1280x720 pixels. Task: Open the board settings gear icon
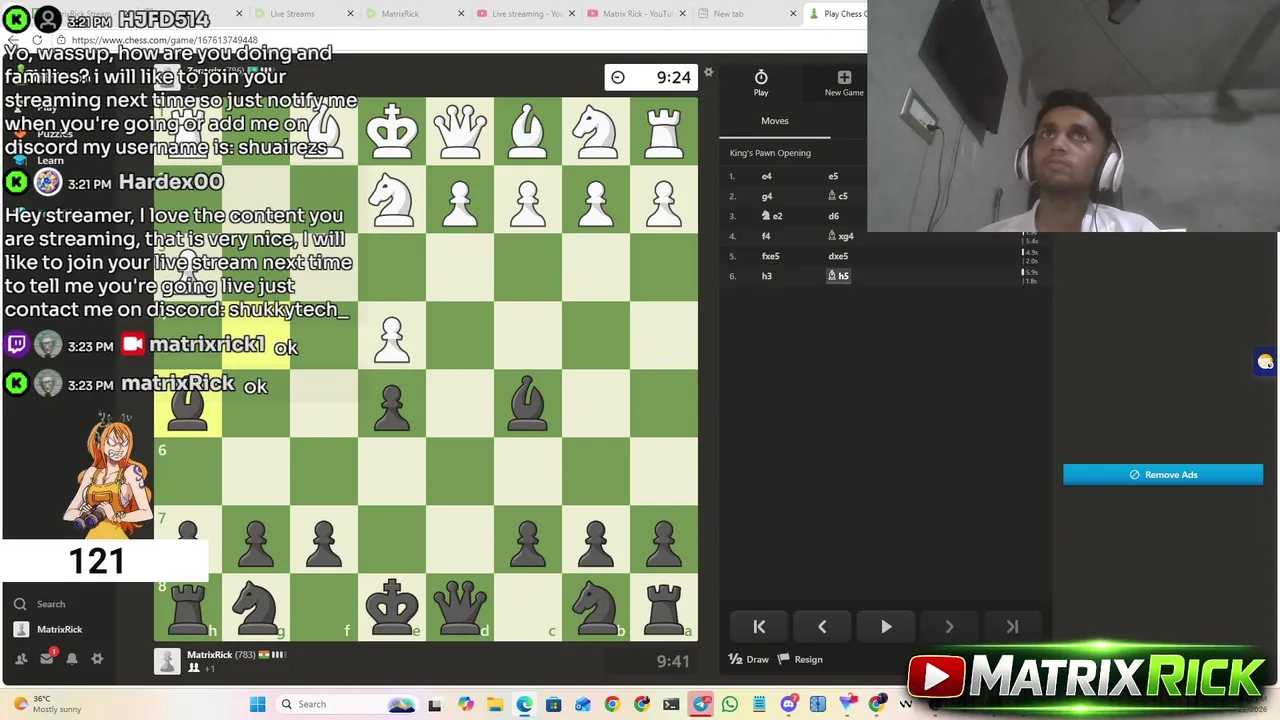click(708, 72)
